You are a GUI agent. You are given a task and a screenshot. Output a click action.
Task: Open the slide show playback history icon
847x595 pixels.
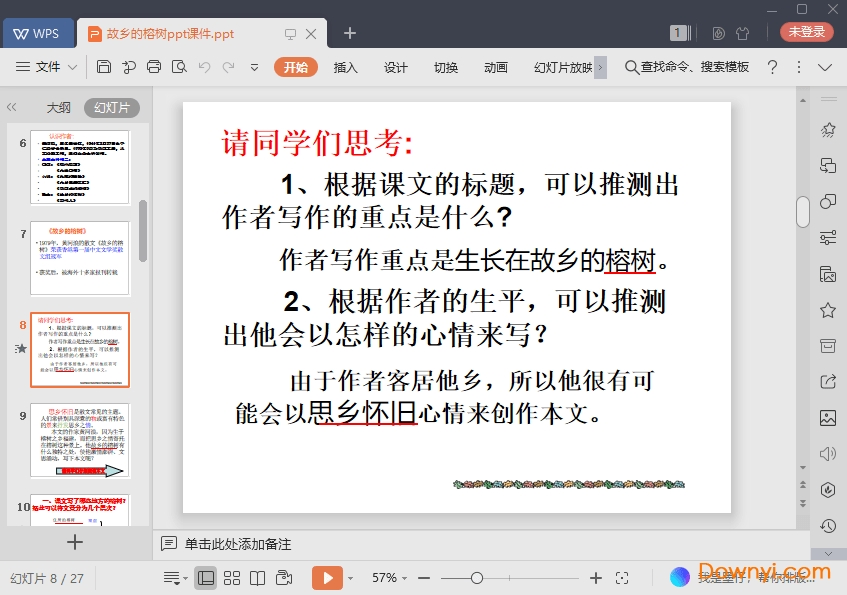tap(829, 525)
